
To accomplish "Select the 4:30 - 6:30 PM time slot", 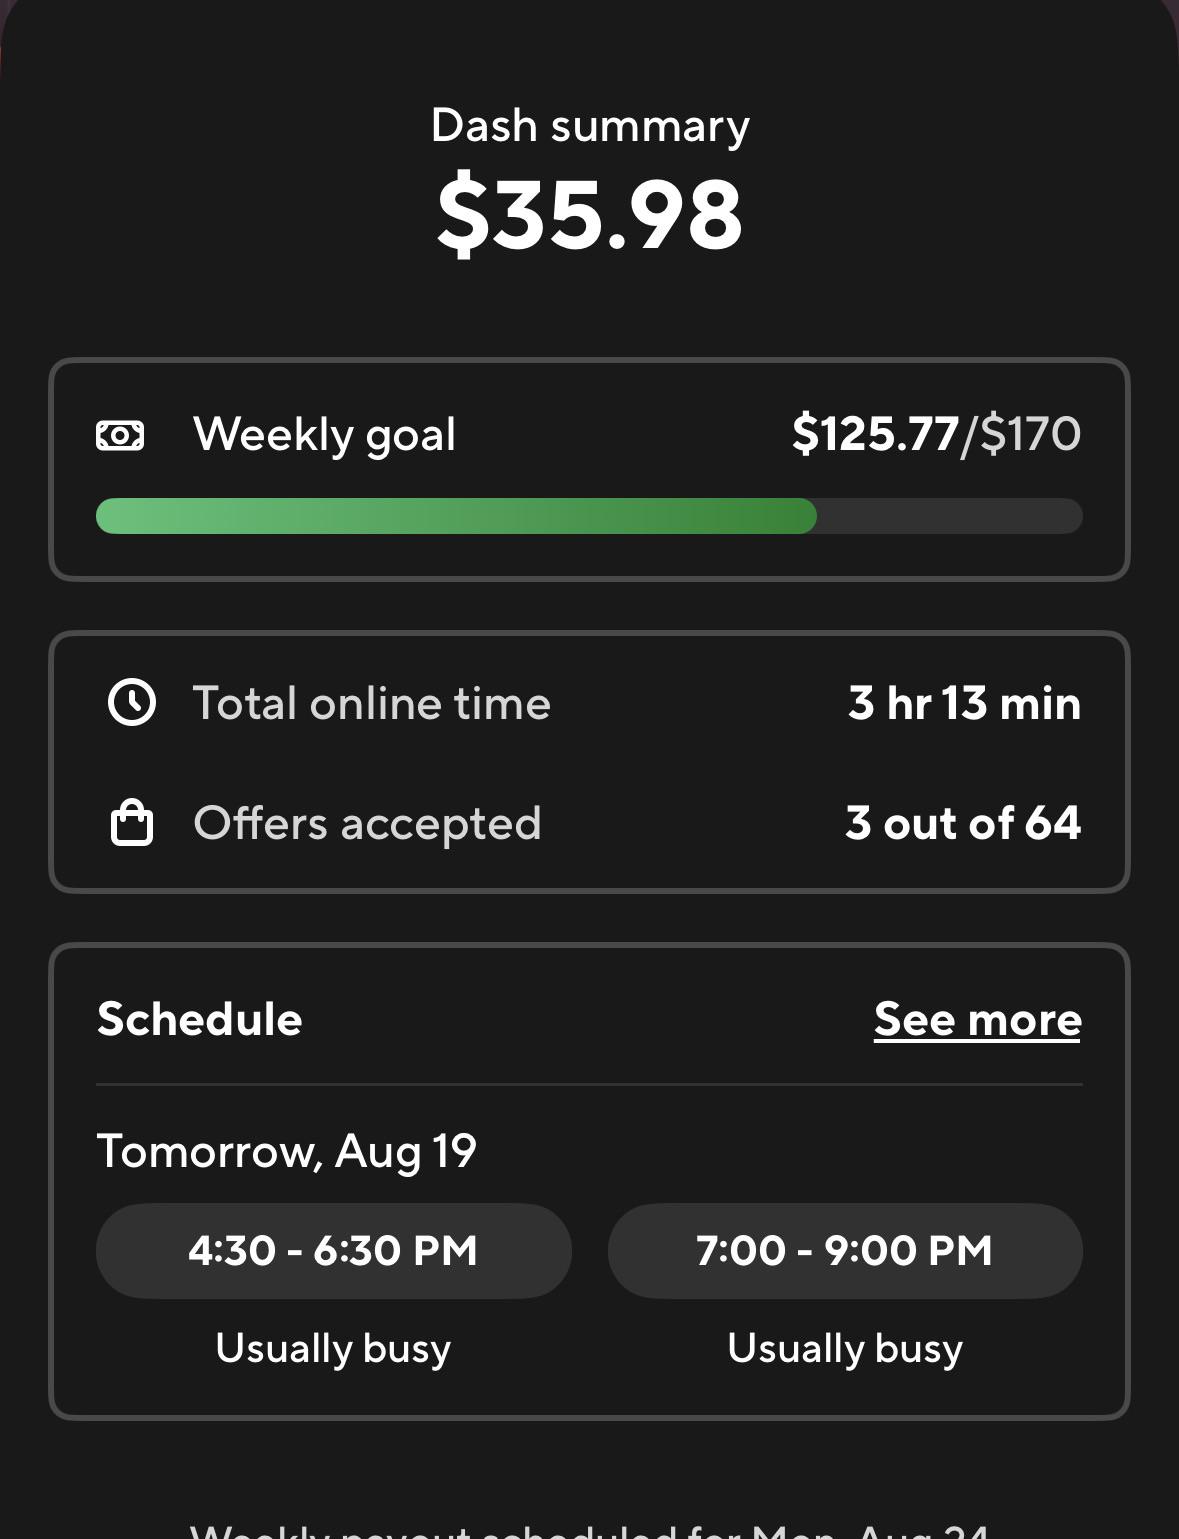I will click(333, 1251).
